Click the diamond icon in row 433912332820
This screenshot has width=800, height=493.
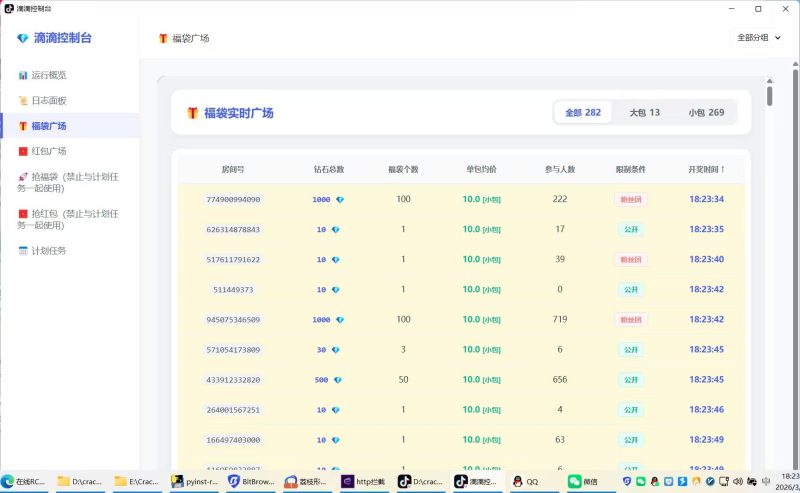point(337,380)
